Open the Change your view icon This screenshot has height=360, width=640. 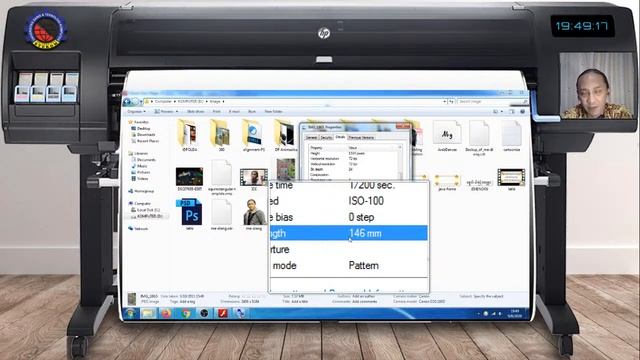pos(496,111)
